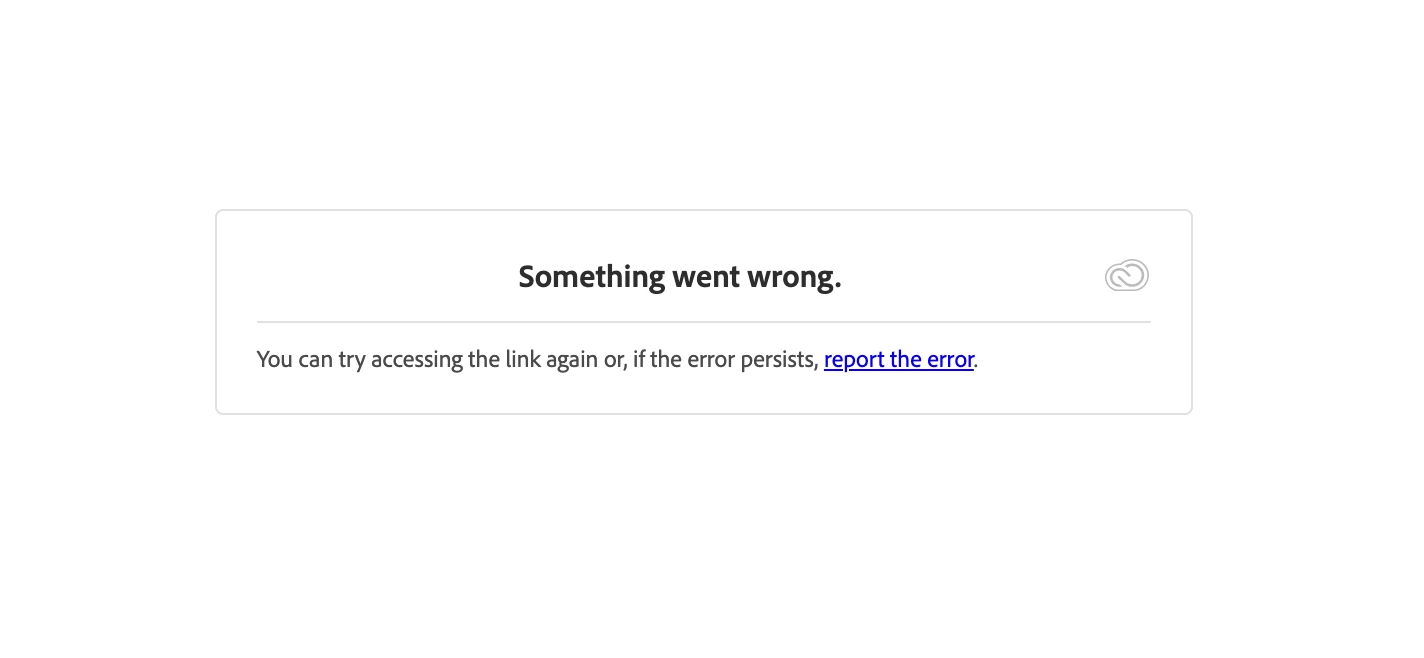Click the word "try" in the message
The height and width of the screenshot is (658, 1424).
pyautogui.click(x=352, y=360)
